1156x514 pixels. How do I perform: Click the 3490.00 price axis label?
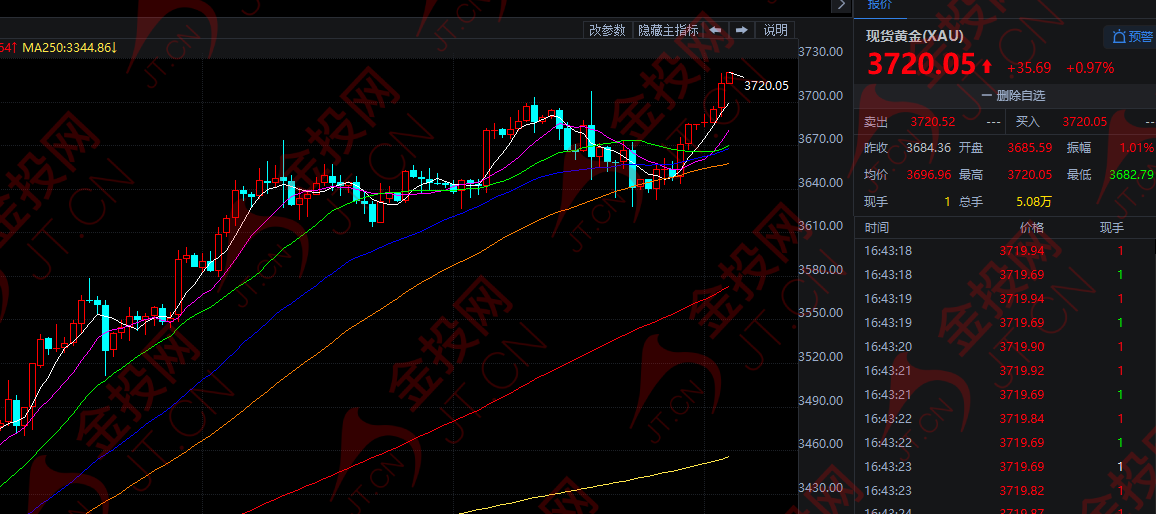[x=821, y=400]
